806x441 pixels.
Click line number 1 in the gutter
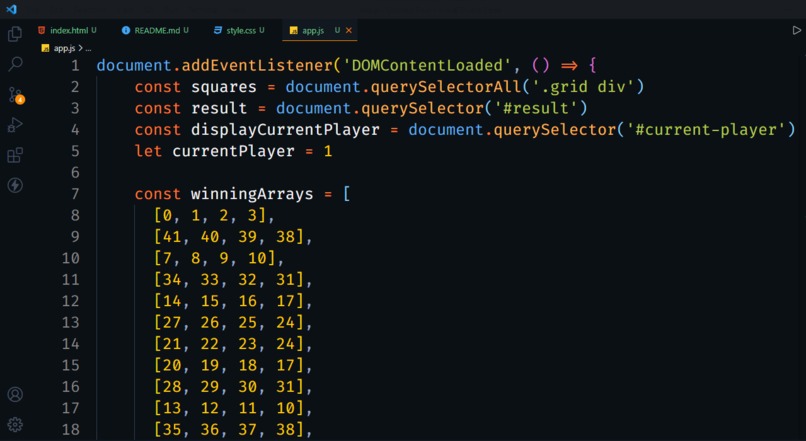tap(75, 65)
